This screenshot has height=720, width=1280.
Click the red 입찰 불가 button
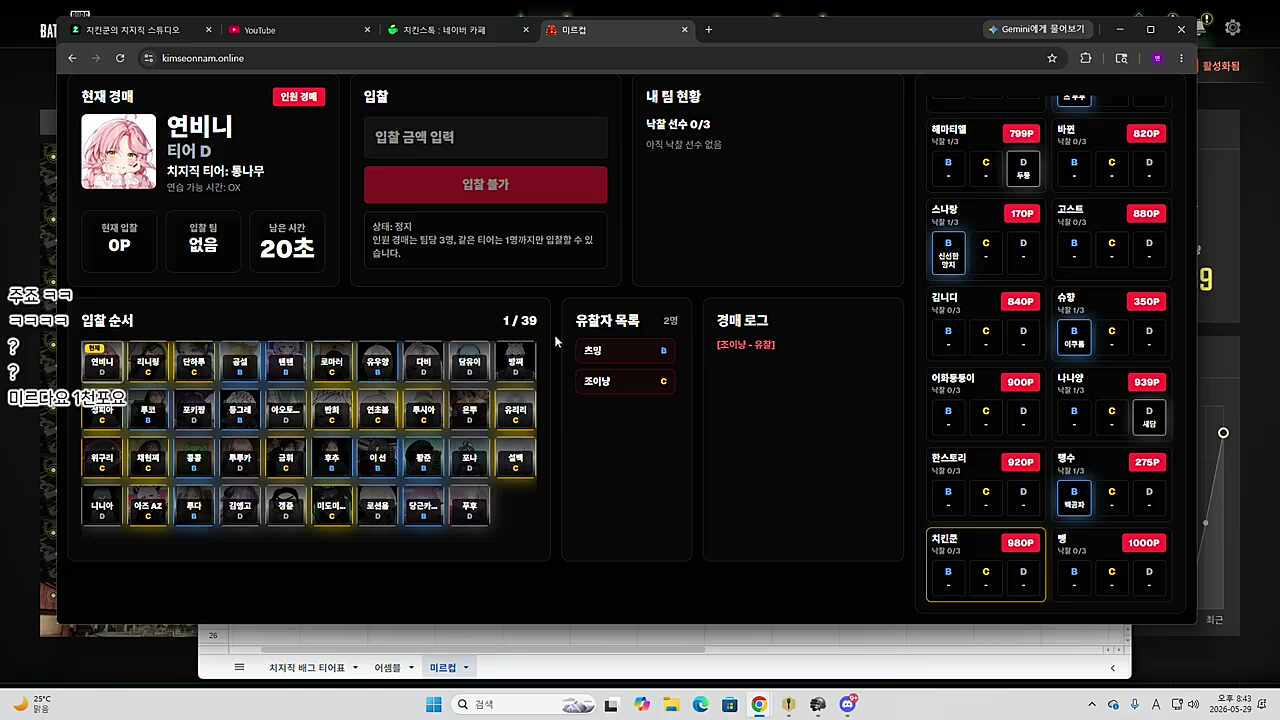[x=485, y=185]
